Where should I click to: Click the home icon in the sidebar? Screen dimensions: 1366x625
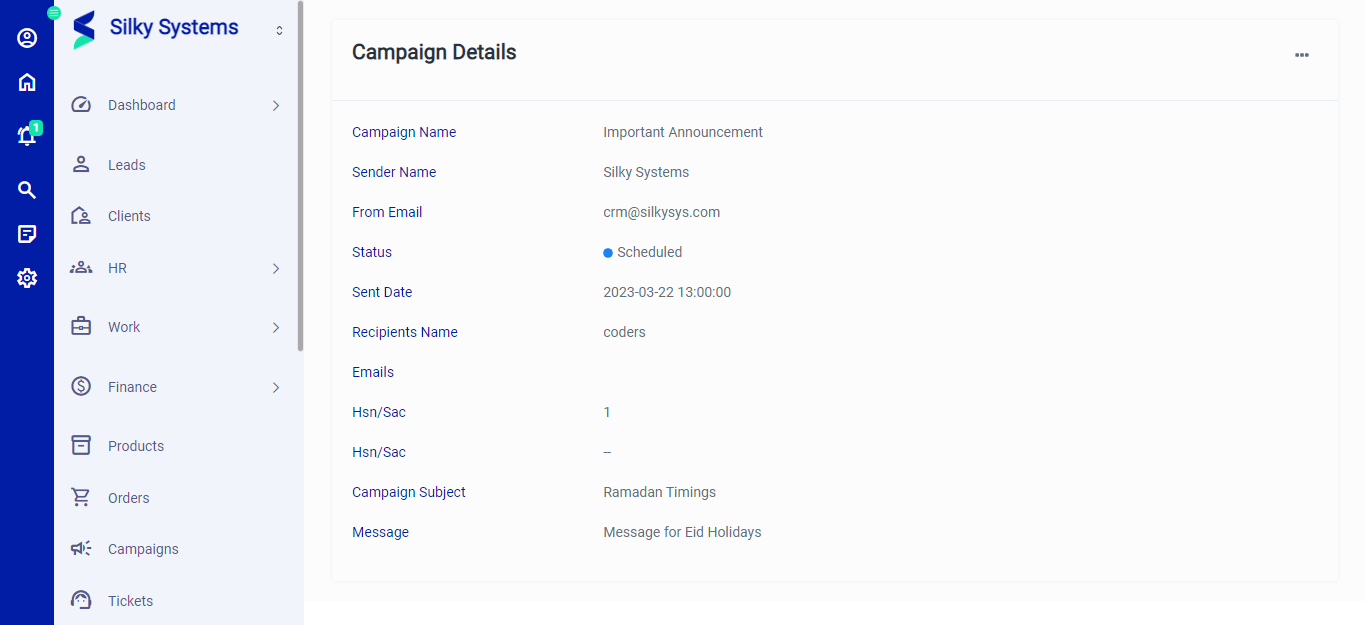click(x=26, y=82)
